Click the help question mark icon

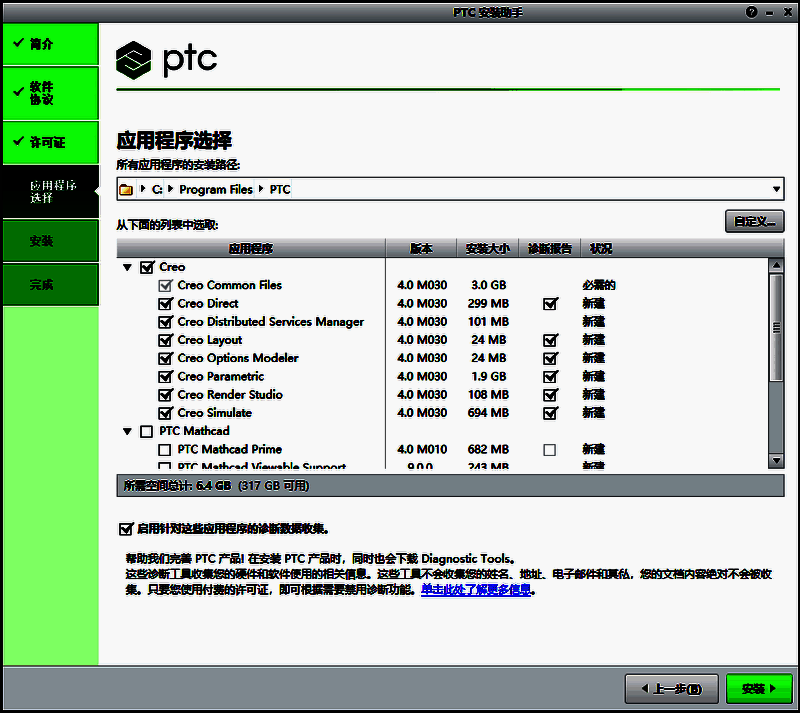point(752,11)
